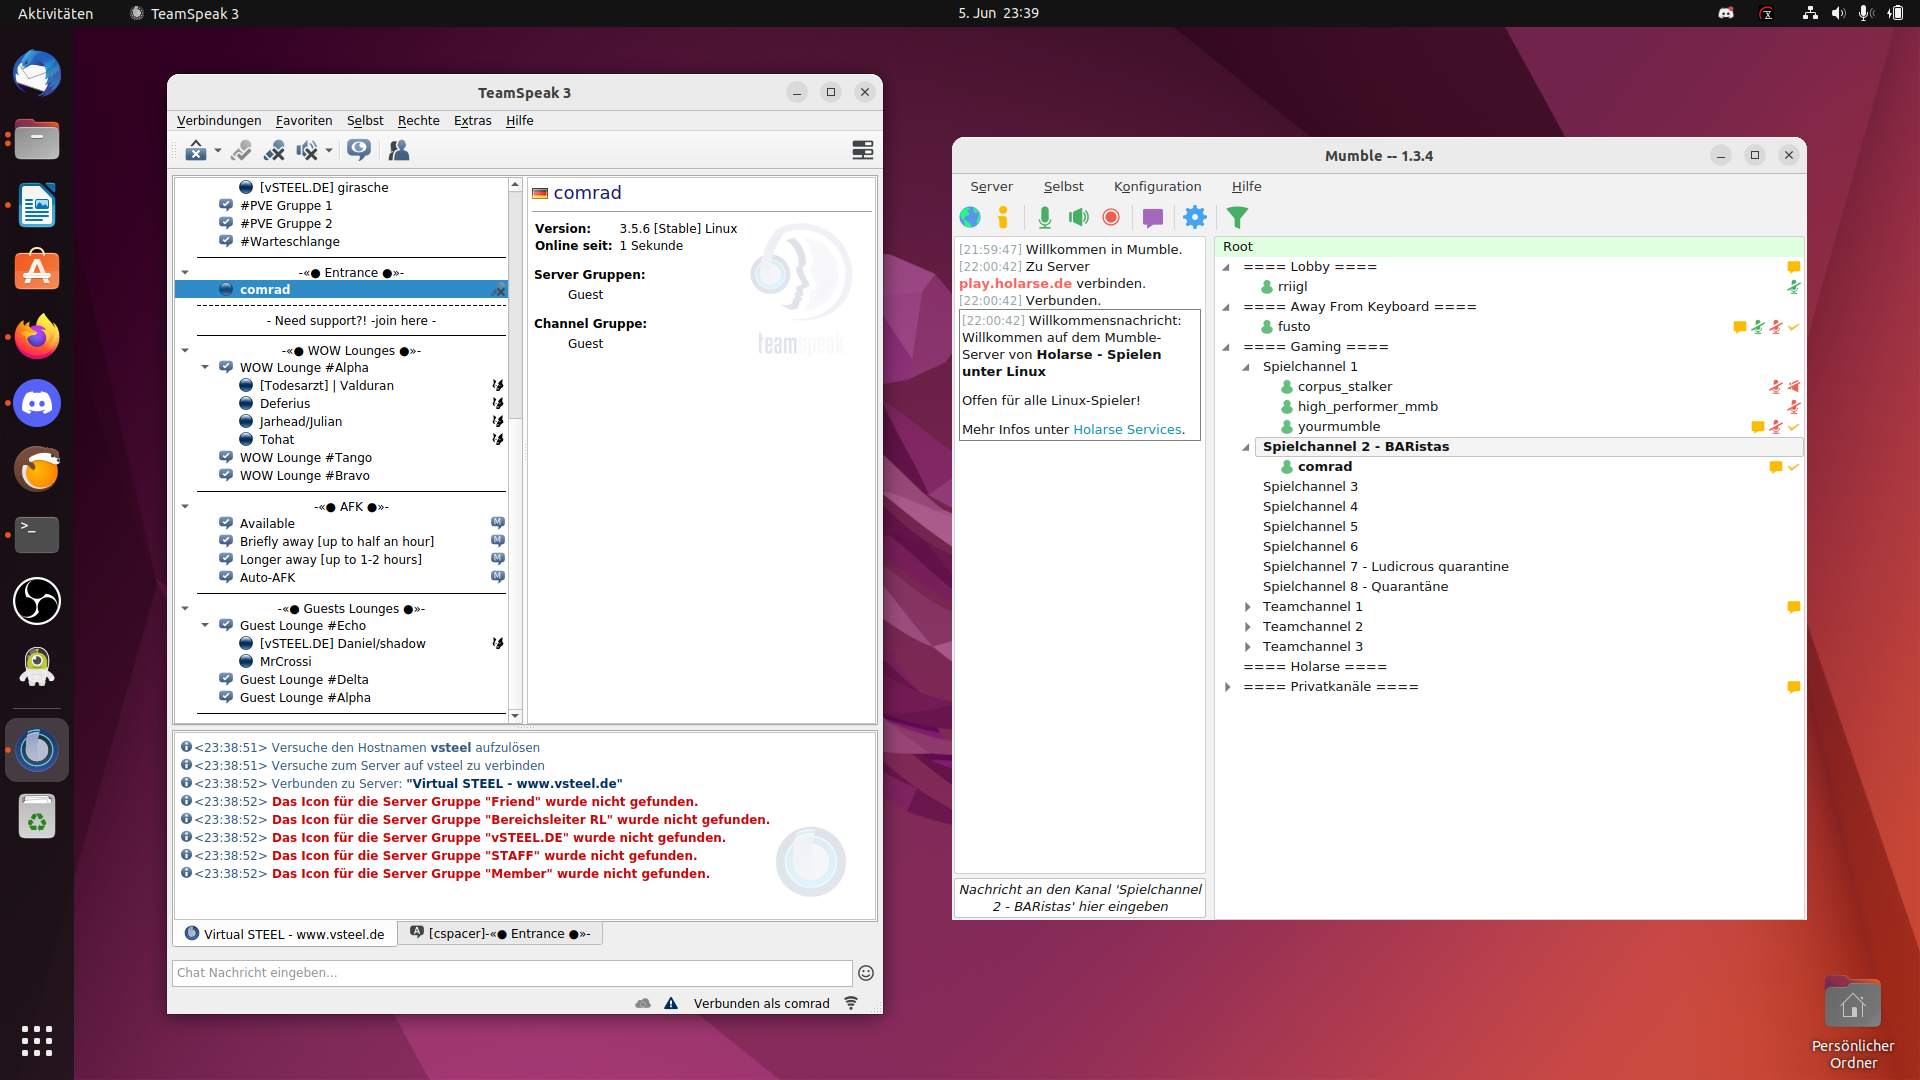Image resolution: width=1920 pixels, height=1080 pixels.
Task: Click play.holarse.de server link
Action: pyautogui.click(x=1015, y=283)
